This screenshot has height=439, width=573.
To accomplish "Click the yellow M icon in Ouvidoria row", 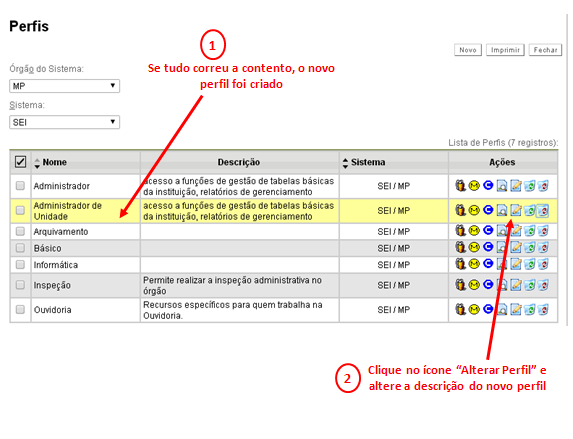I will coord(474,310).
